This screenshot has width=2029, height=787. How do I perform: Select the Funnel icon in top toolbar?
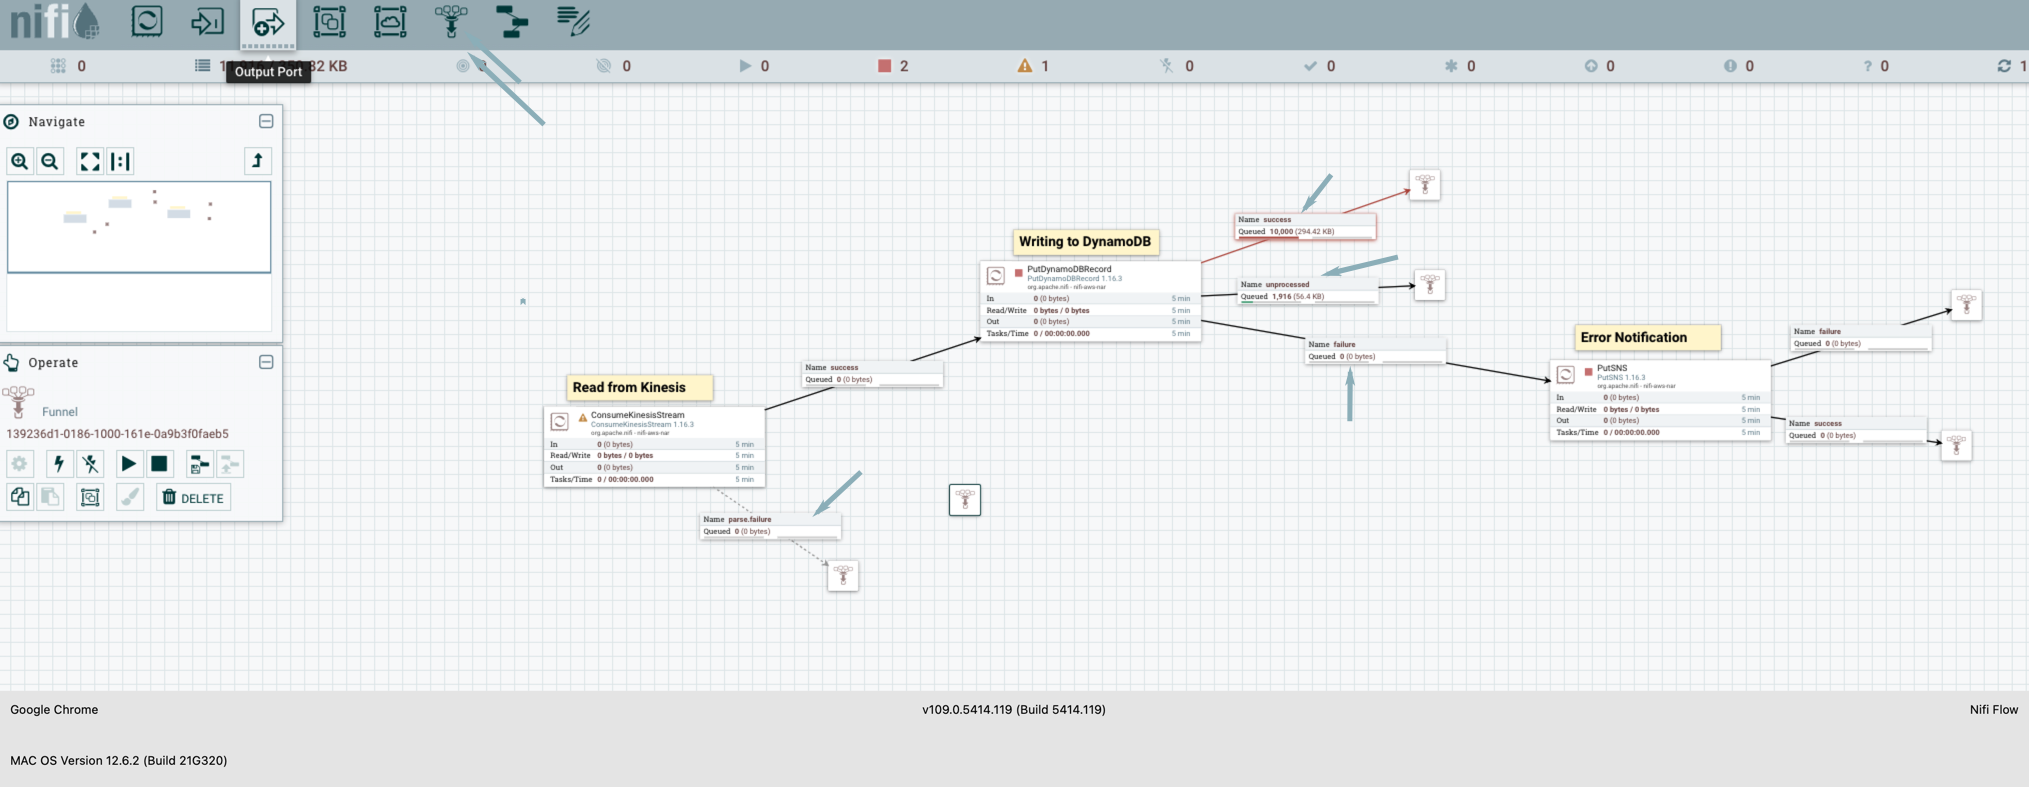point(451,22)
